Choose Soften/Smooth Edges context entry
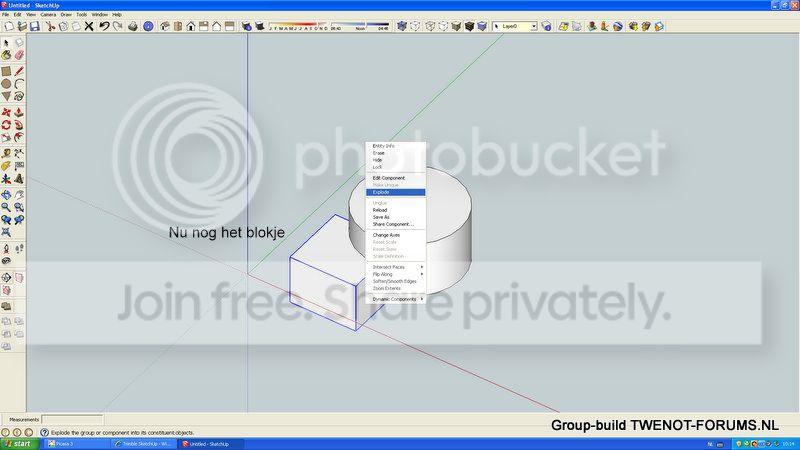 point(395,281)
